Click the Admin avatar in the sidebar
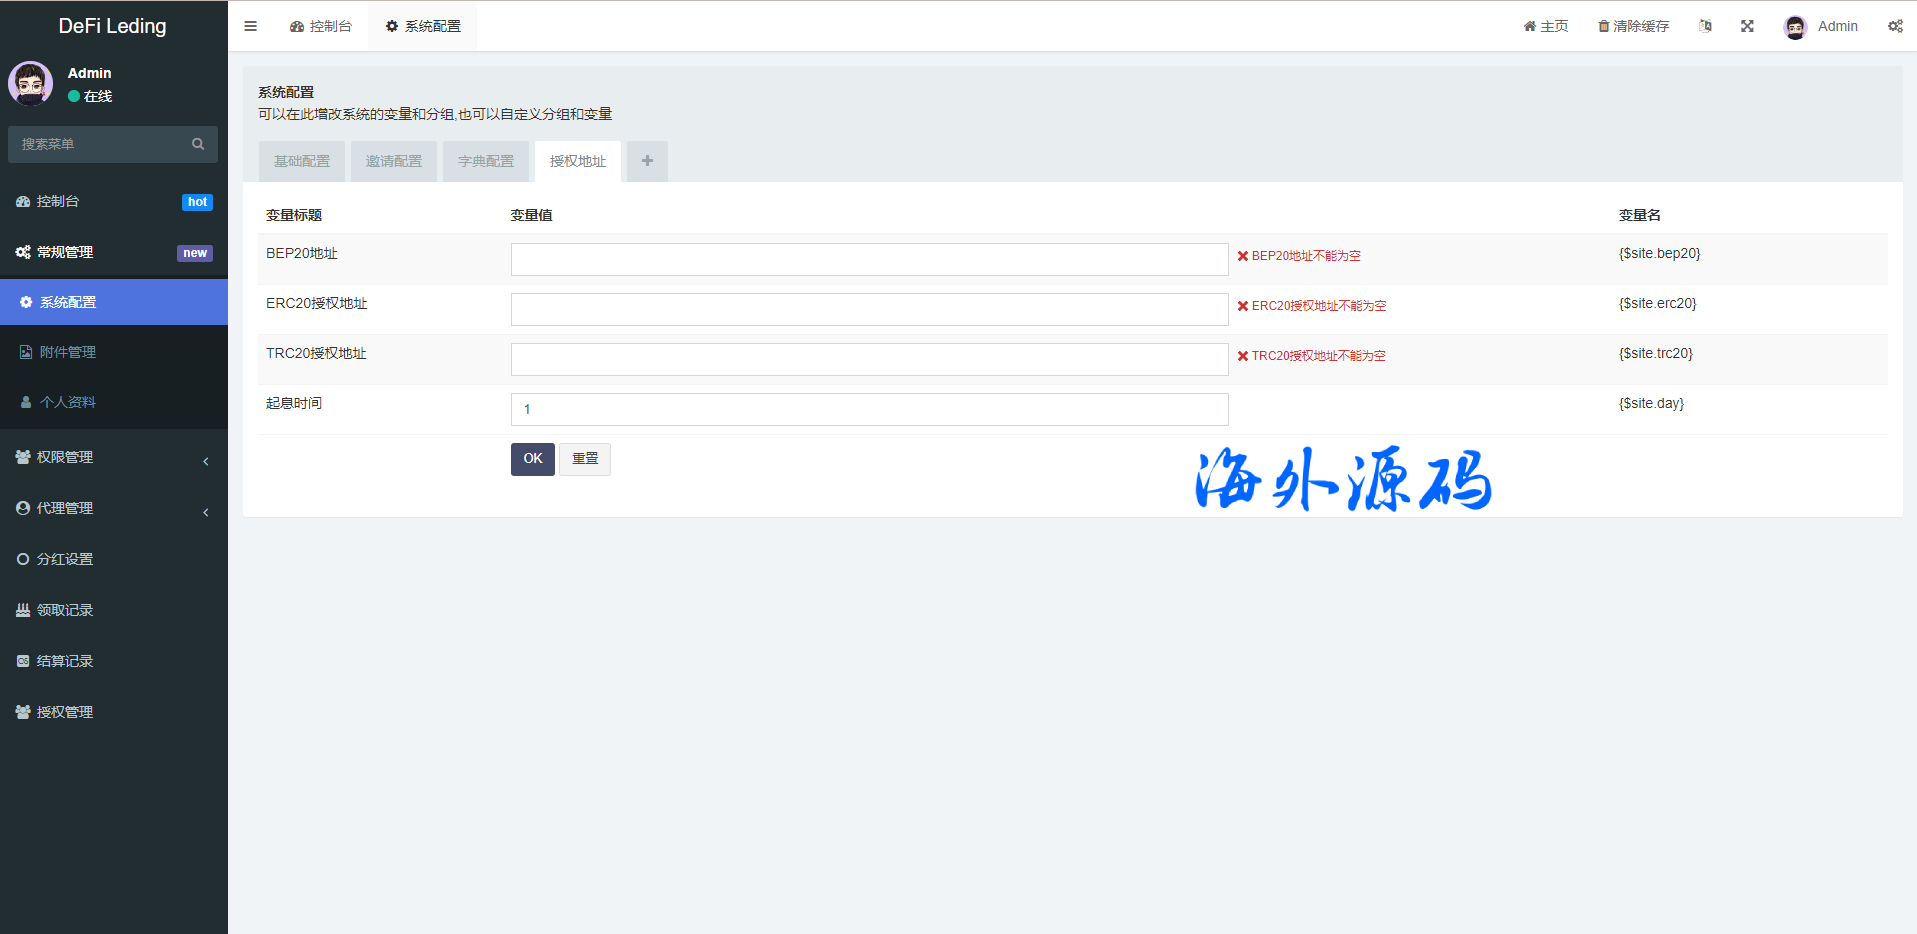Image resolution: width=1917 pixels, height=934 pixels. point(31,84)
